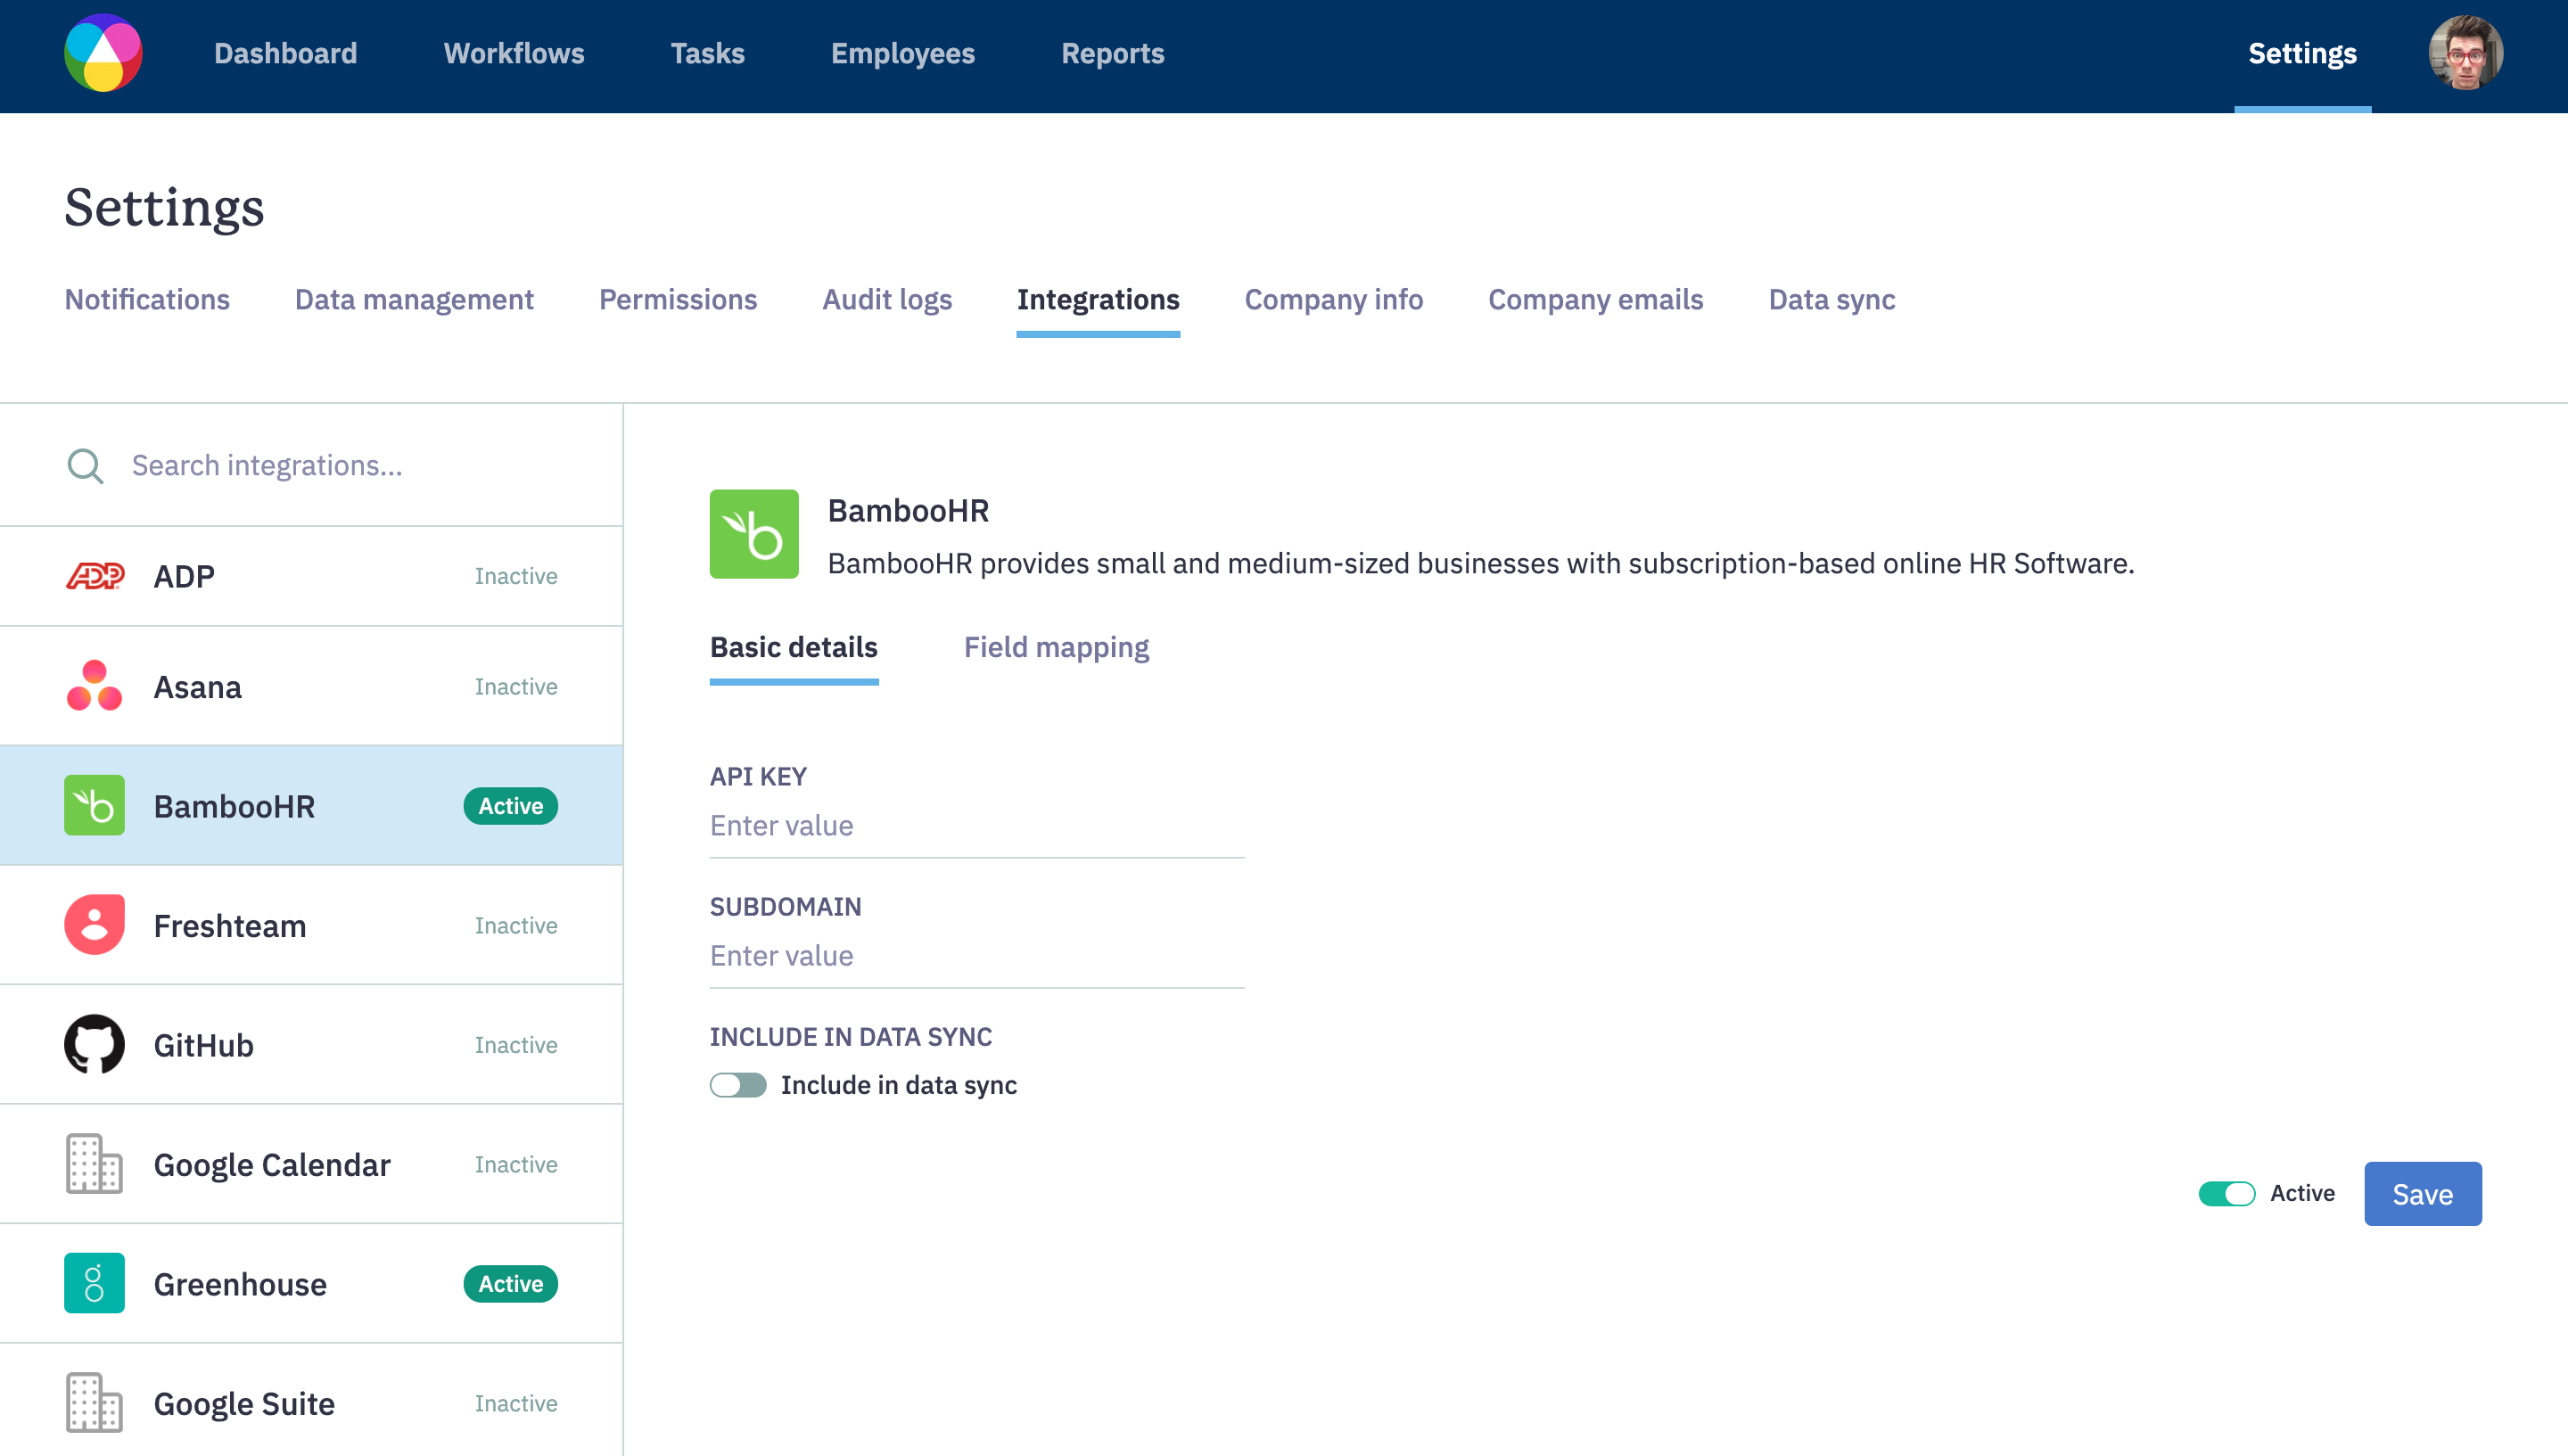The height and width of the screenshot is (1456, 2568).
Task: Click Inactive status on Freshteam row
Action: click(x=516, y=926)
